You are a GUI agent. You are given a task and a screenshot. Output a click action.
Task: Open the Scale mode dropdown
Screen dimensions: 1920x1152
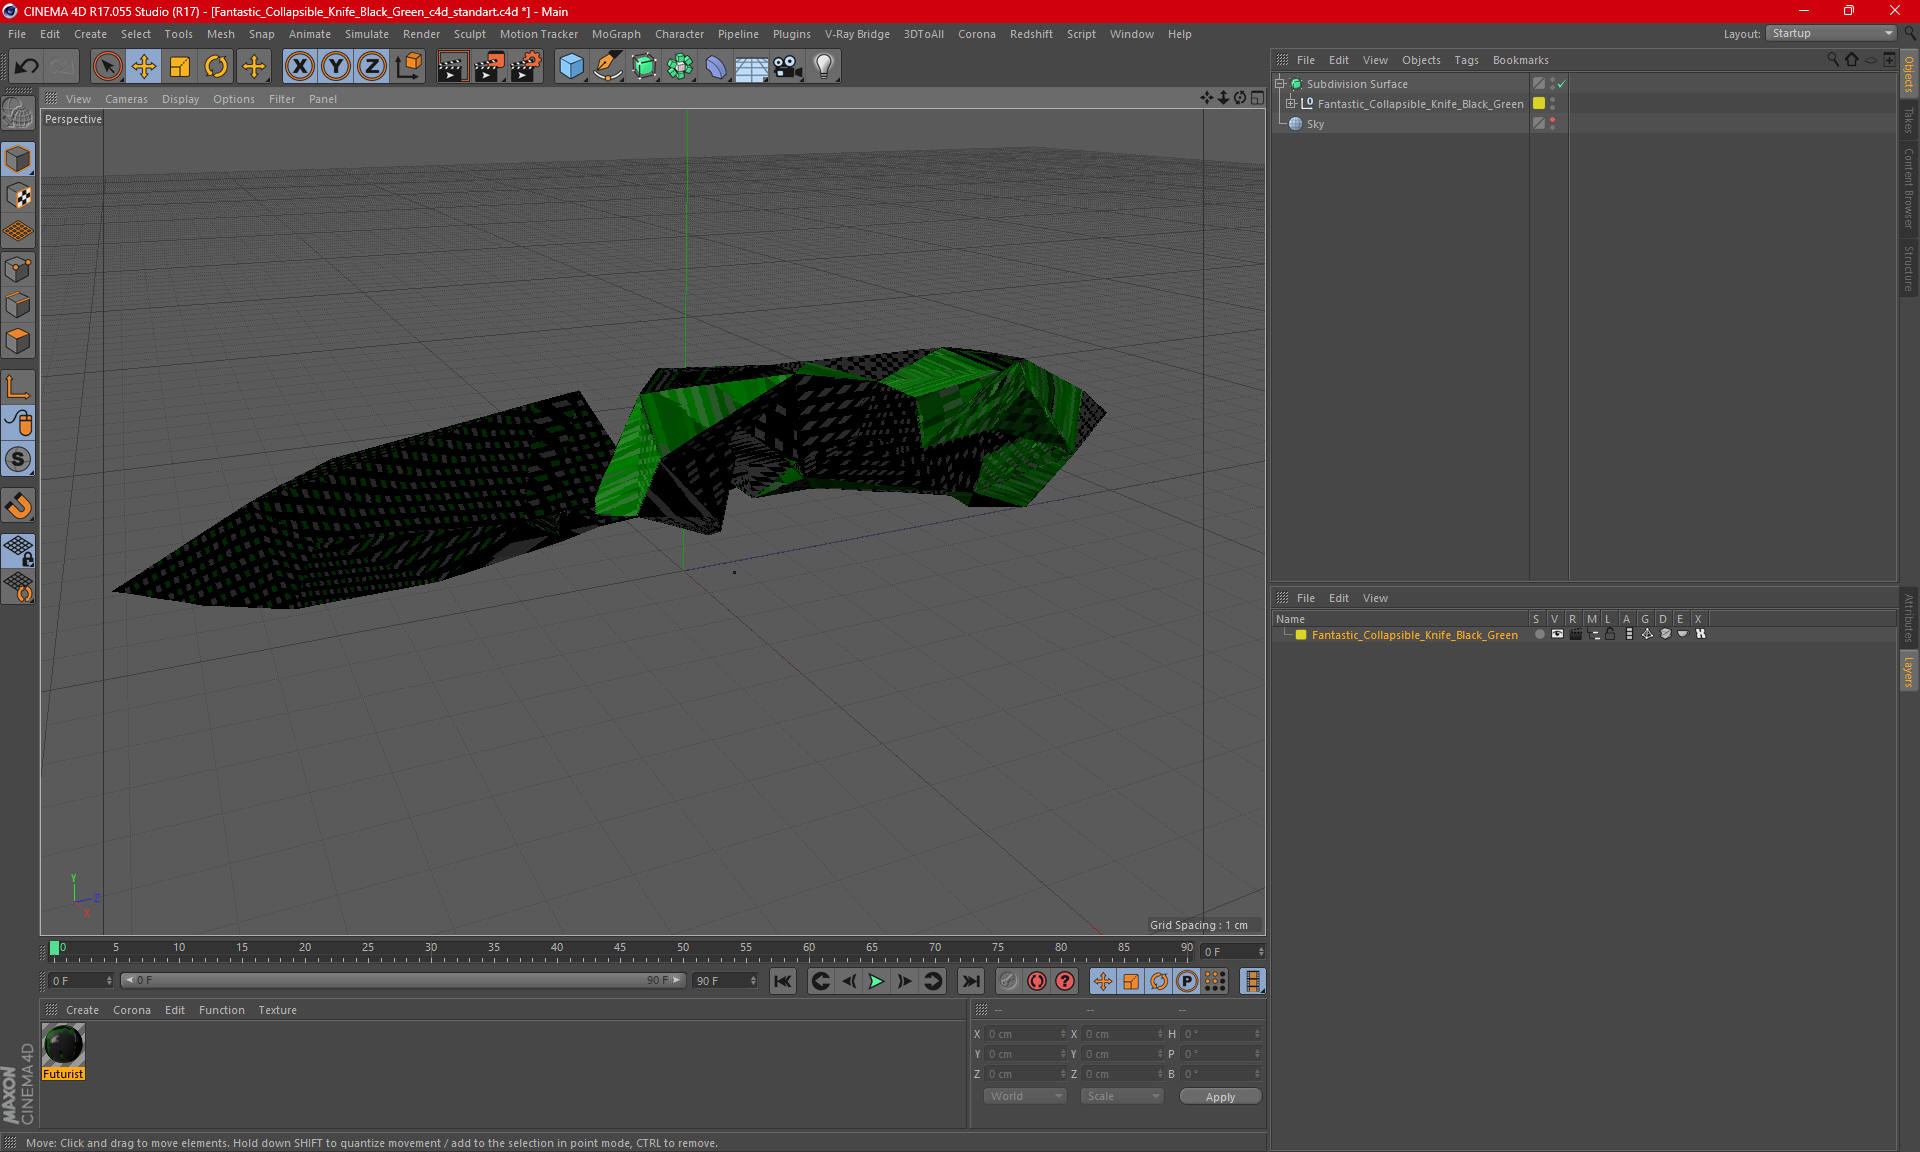pyautogui.click(x=1122, y=1096)
